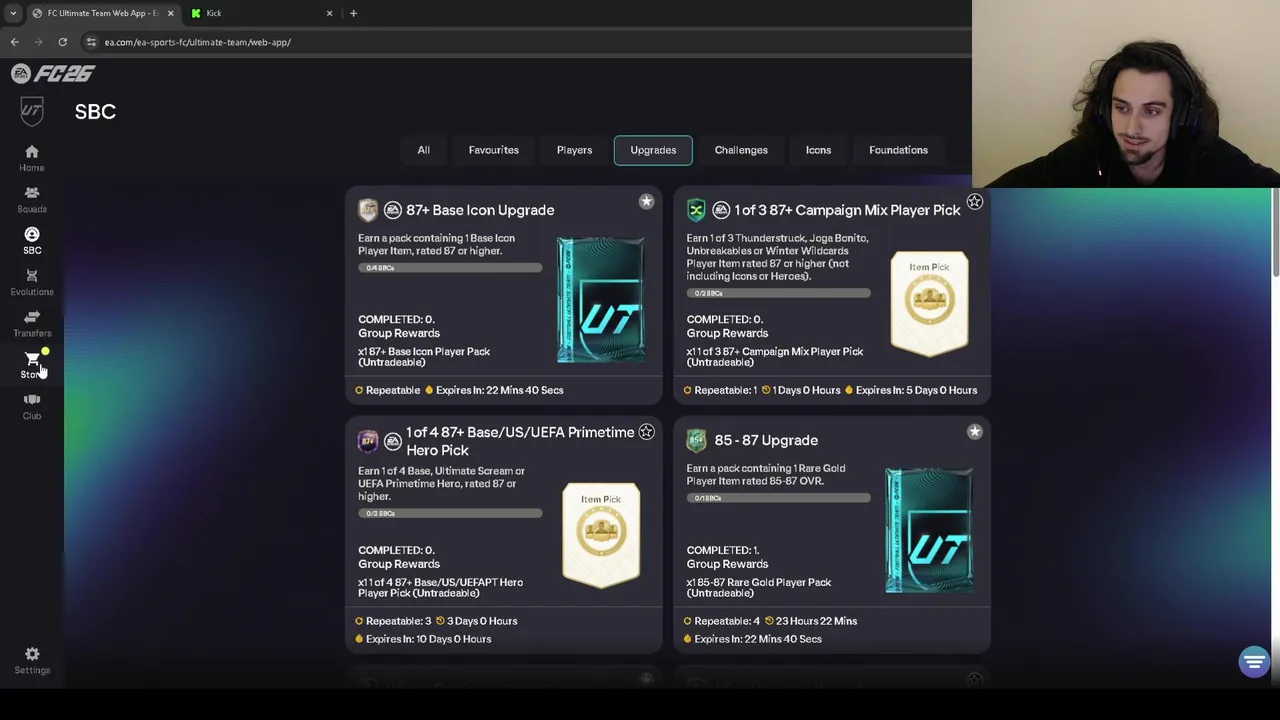Go to Transfers in the sidebar

(x=32, y=323)
